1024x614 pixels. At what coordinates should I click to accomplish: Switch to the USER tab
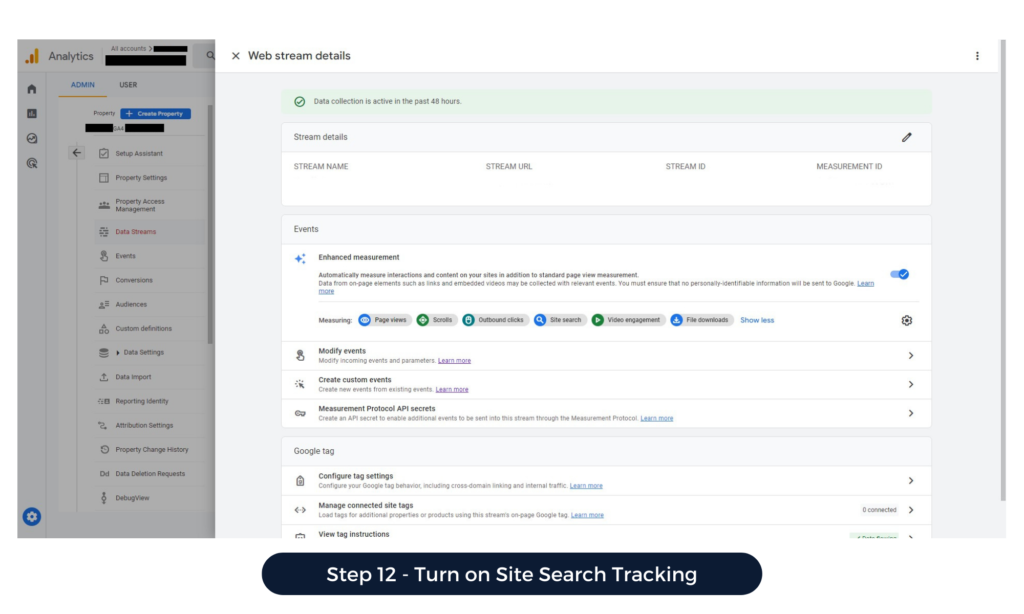128,85
